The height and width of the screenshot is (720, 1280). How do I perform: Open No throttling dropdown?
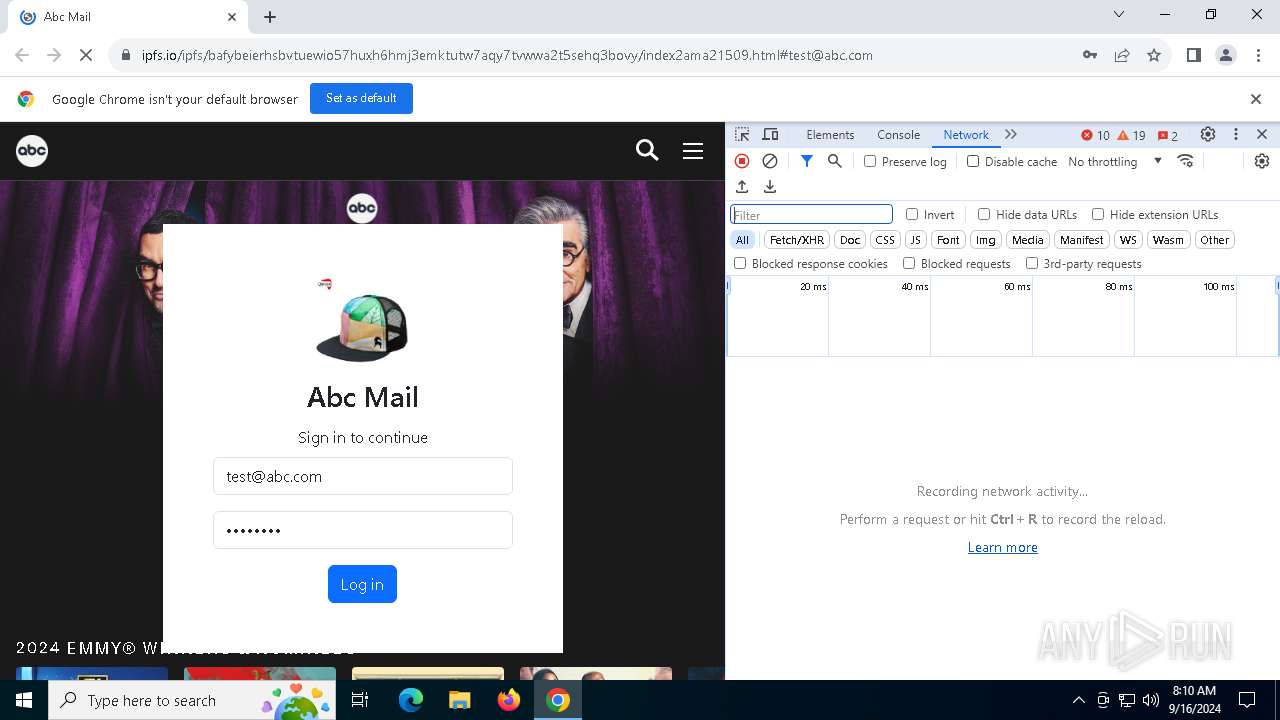(1115, 161)
